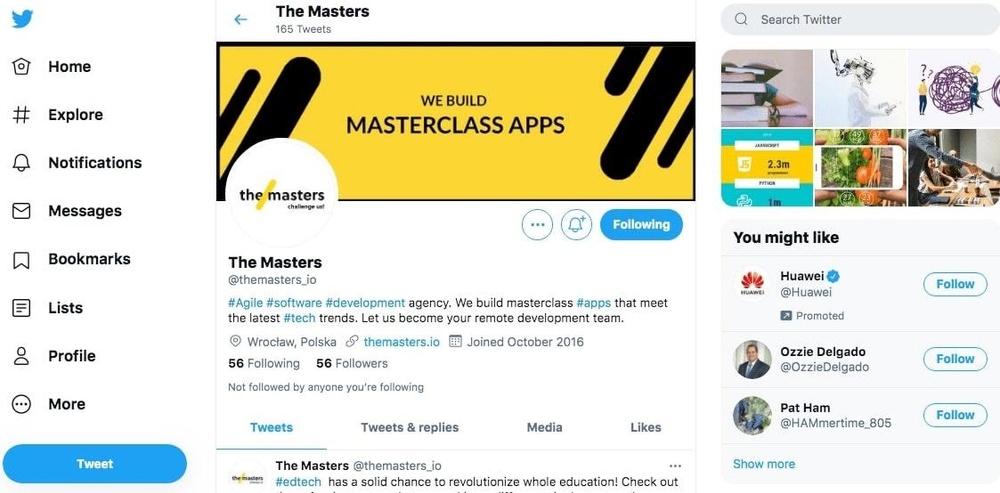Viewport: 1000px width, 493px height.
Task: Open the themasters.io website link
Action: (402, 342)
